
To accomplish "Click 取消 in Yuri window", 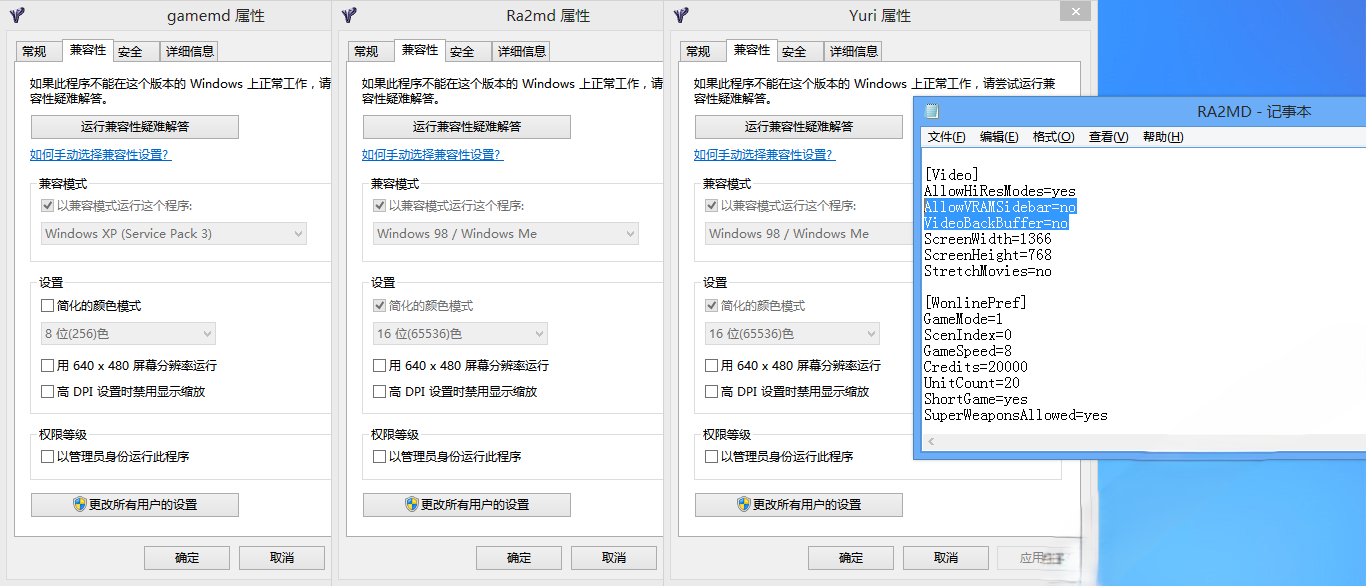I will tap(946, 558).
